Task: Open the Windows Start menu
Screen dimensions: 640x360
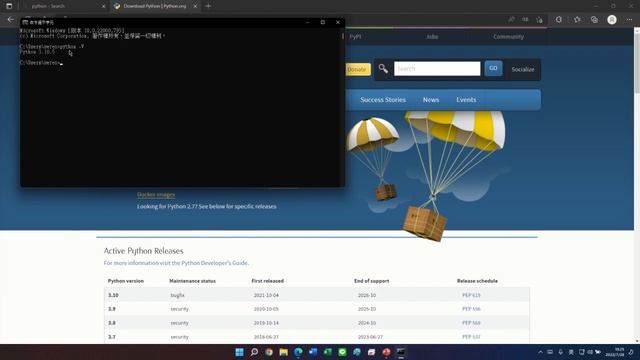Action: click(x=239, y=352)
